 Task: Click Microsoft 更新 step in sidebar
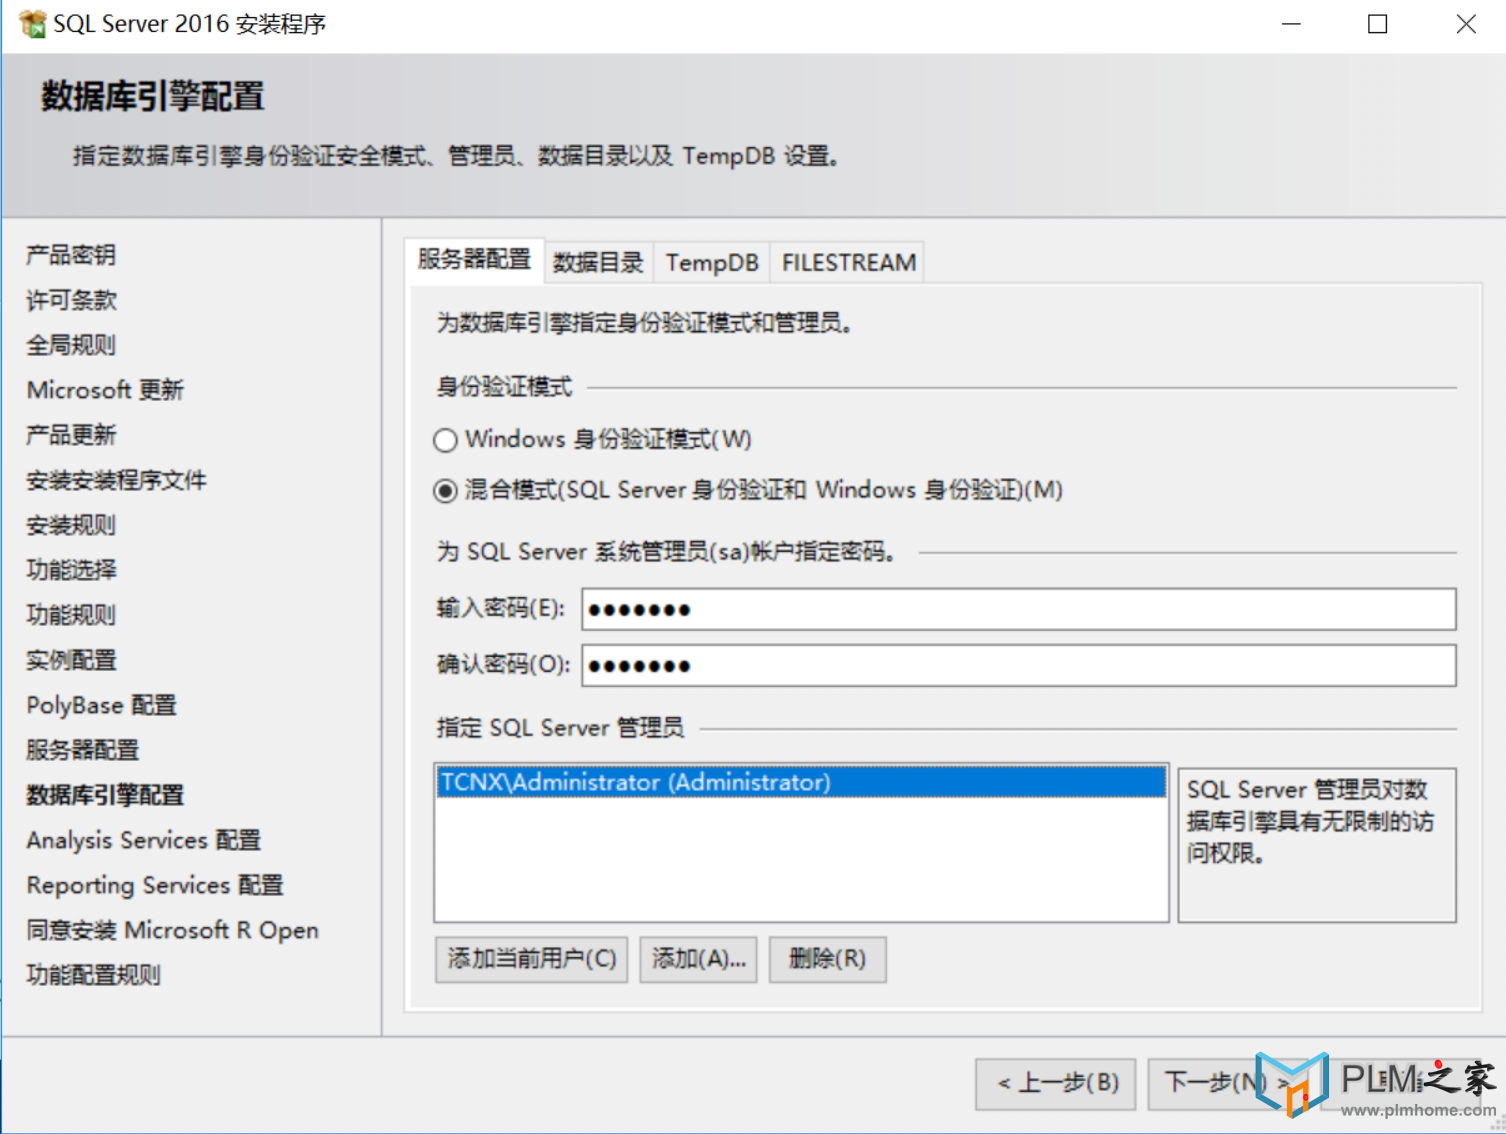(105, 390)
